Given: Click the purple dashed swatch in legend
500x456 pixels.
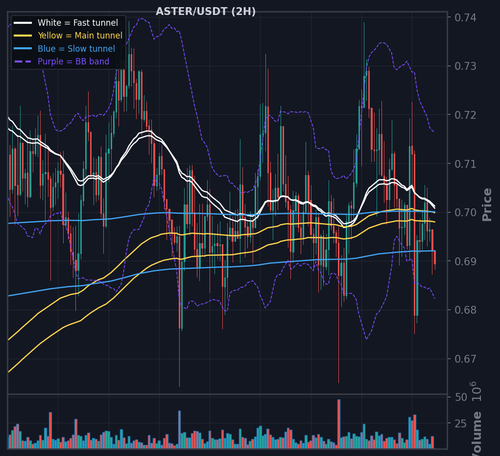Looking at the screenshot, I should tap(23, 62).
